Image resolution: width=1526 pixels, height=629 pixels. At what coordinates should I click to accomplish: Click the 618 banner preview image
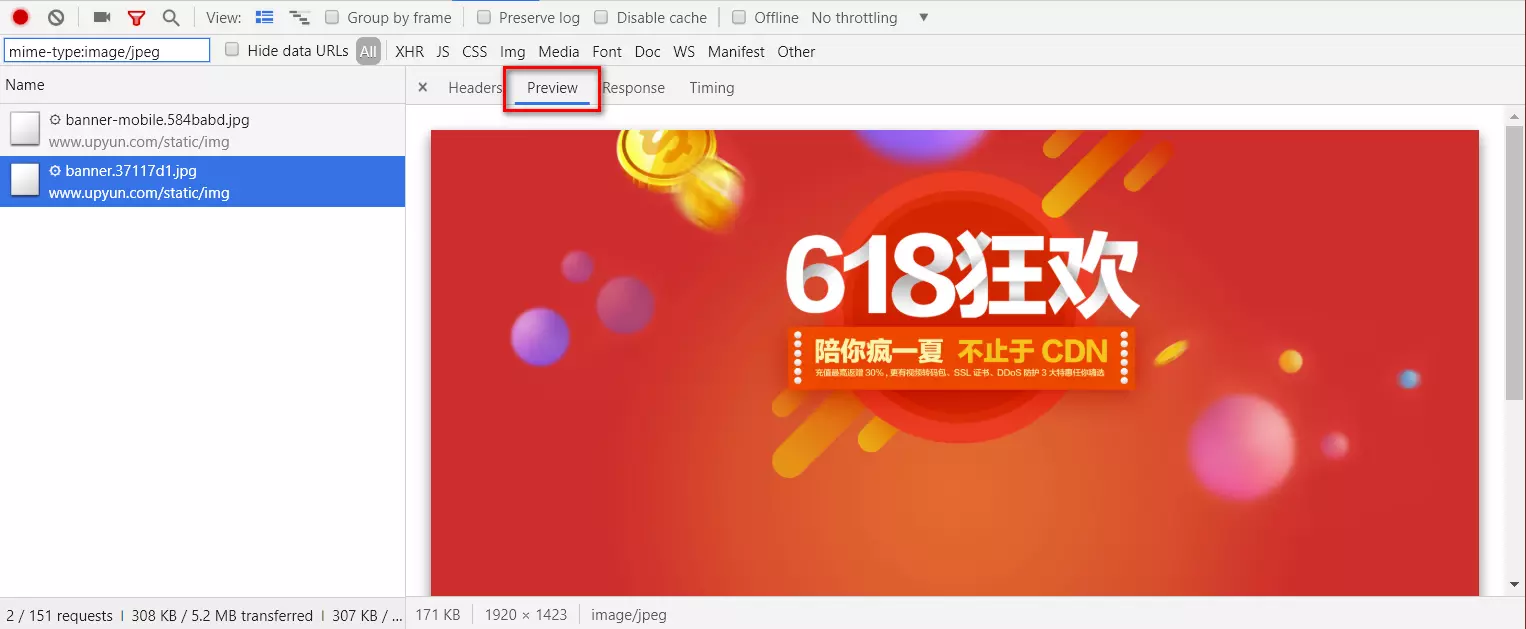click(954, 363)
